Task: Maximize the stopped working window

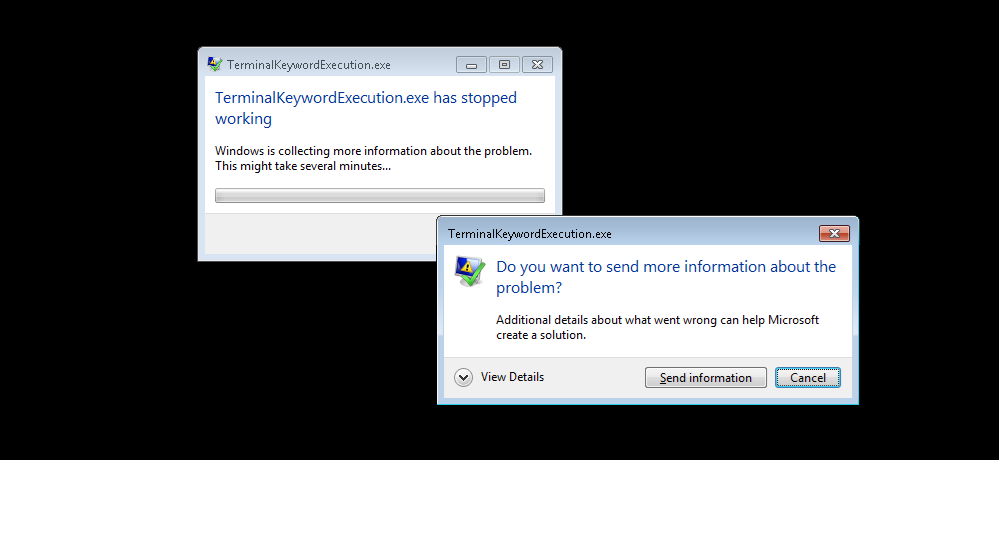Action: (x=504, y=65)
